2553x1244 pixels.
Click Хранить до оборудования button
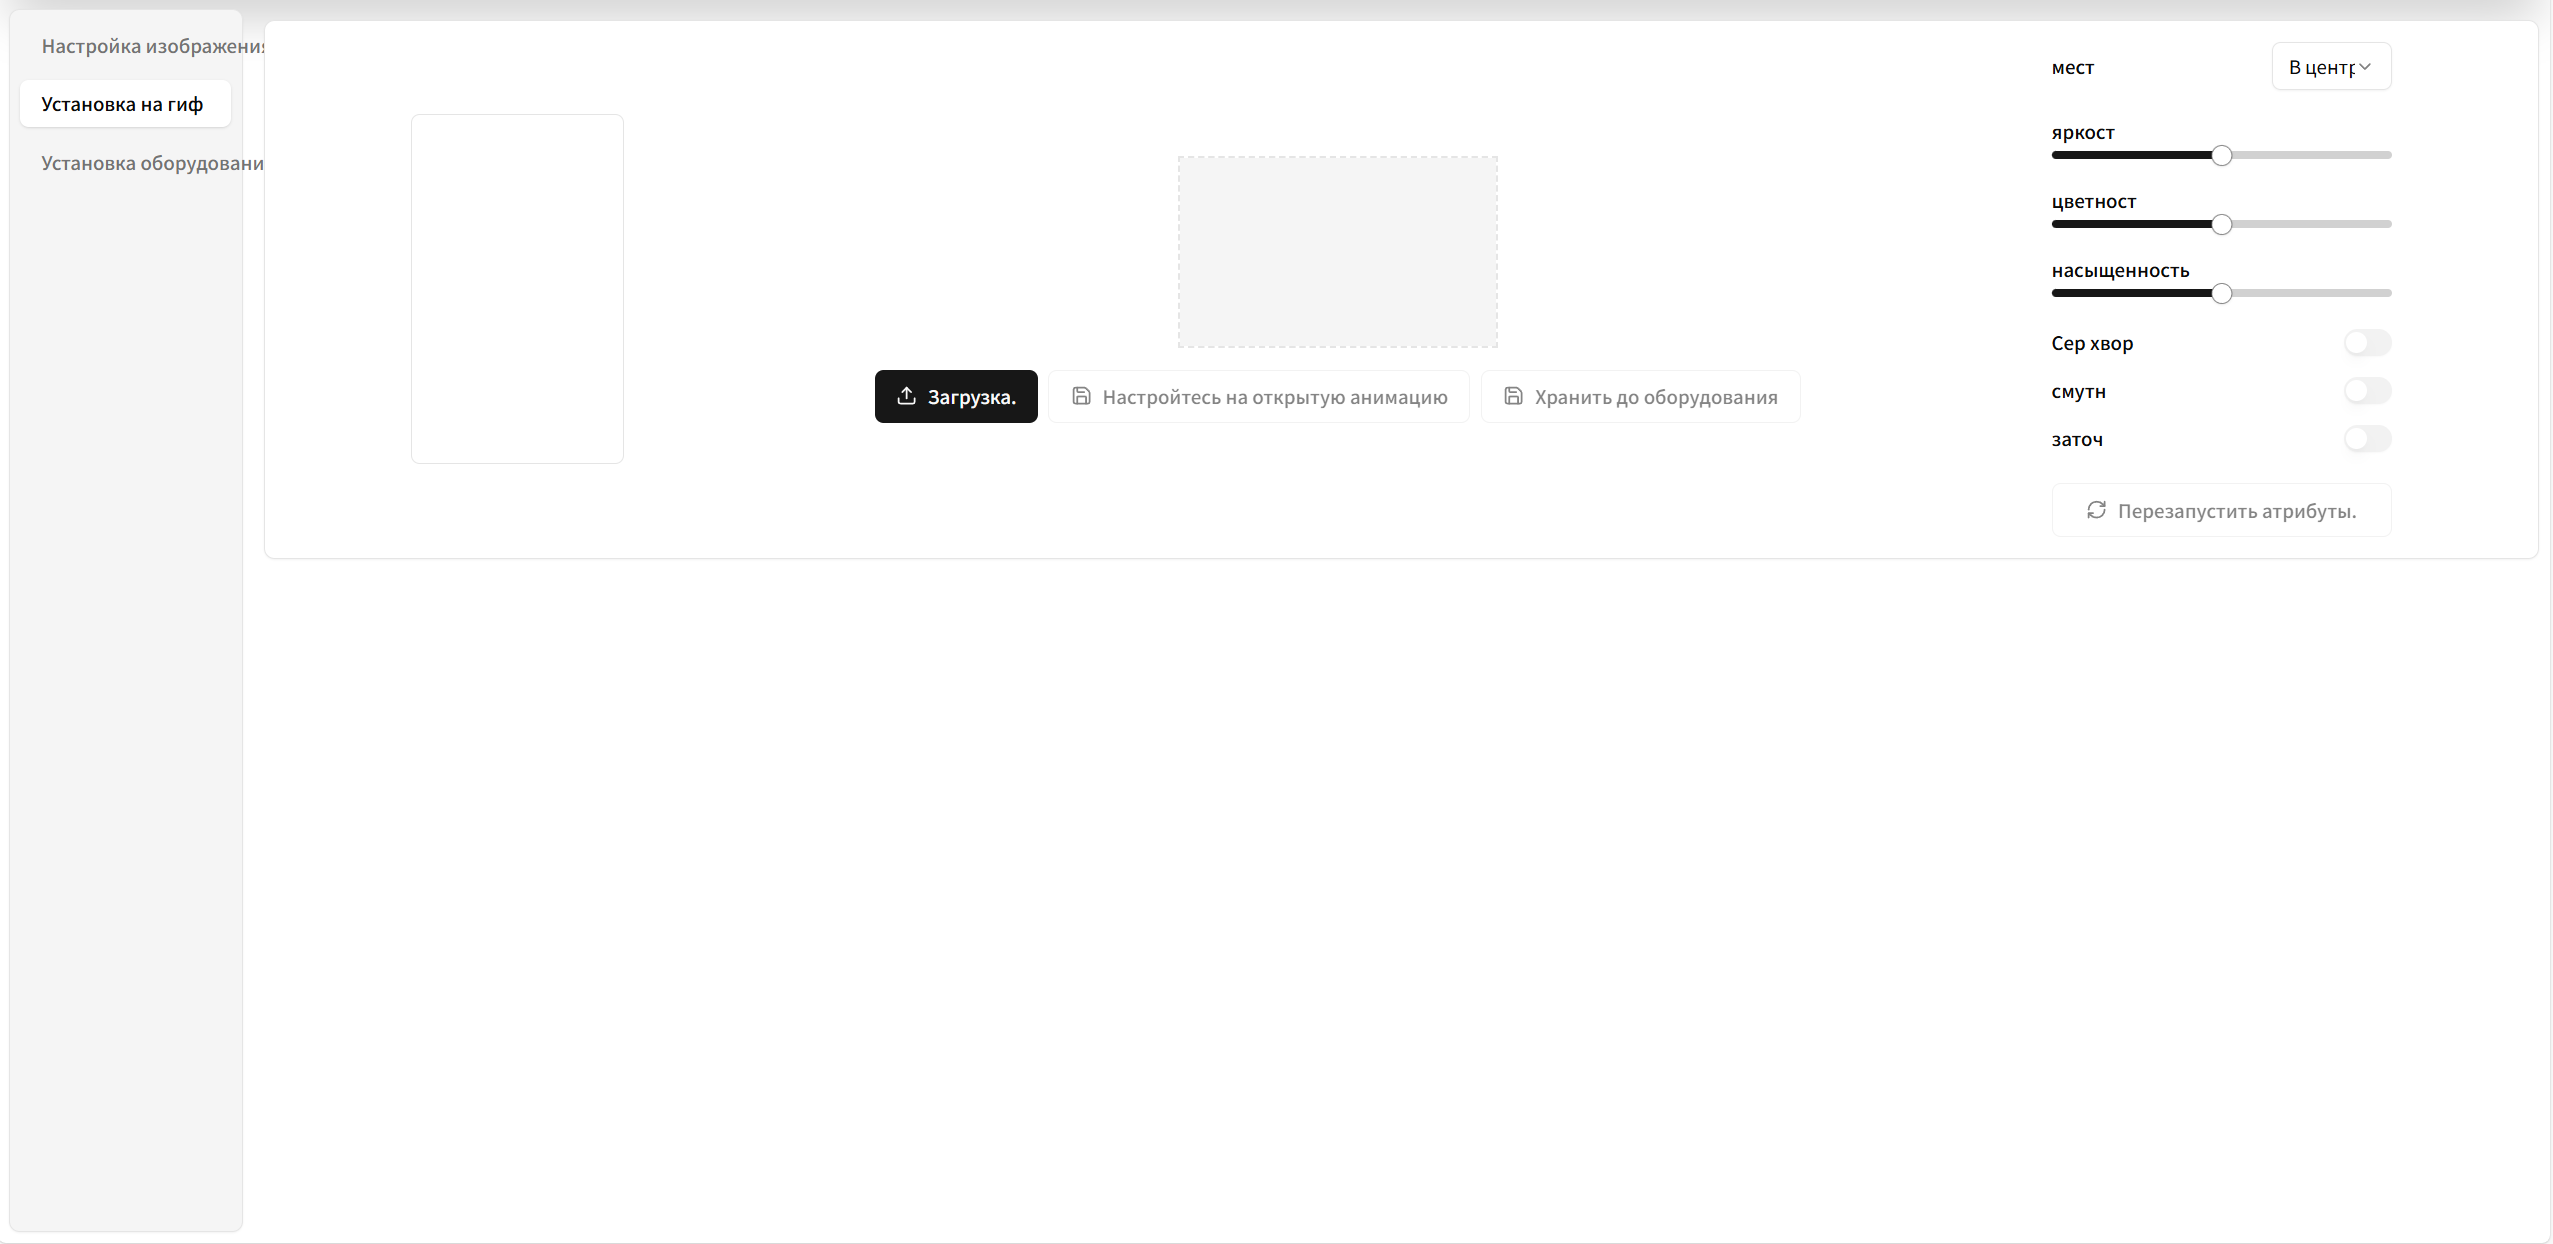pyautogui.click(x=1640, y=397)
